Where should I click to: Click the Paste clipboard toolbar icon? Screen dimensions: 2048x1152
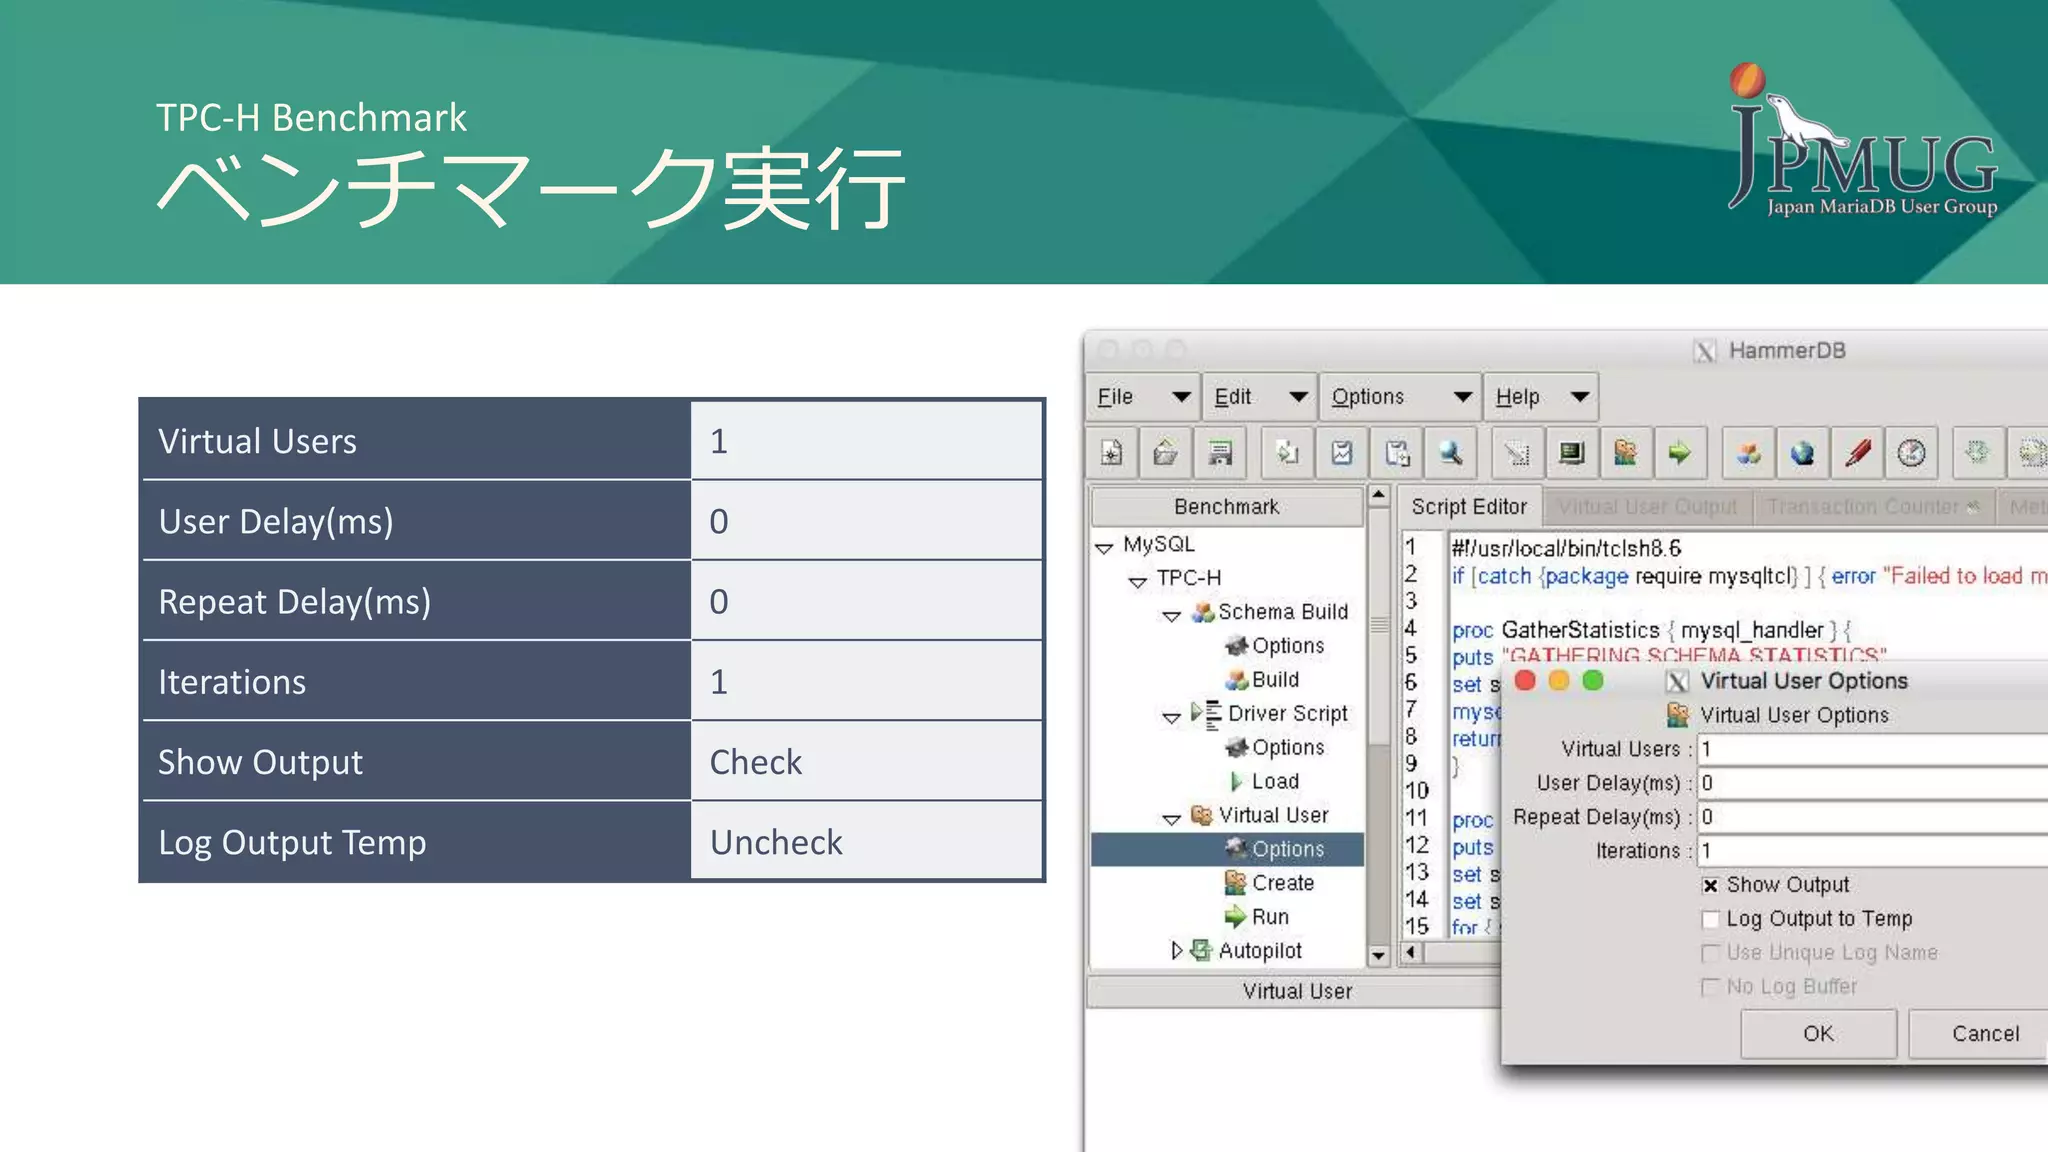click(1397, 453)
